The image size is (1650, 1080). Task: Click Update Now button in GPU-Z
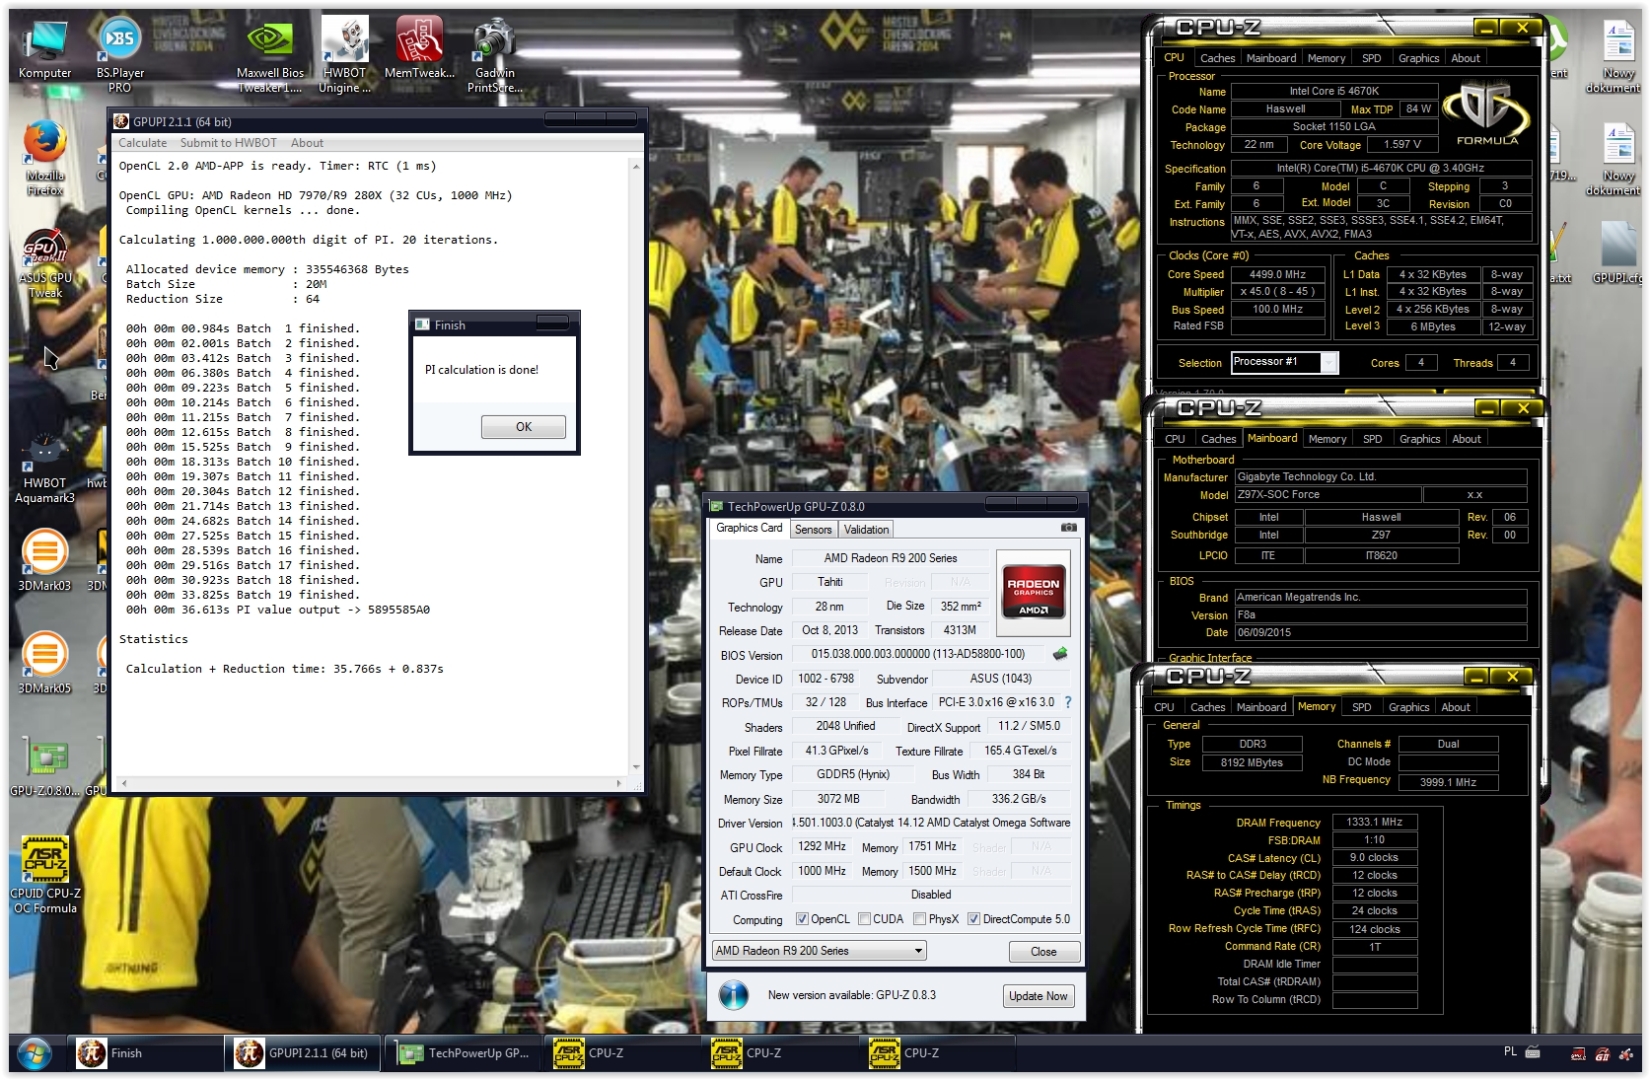pyautogui.click(x=1038, y=996)
